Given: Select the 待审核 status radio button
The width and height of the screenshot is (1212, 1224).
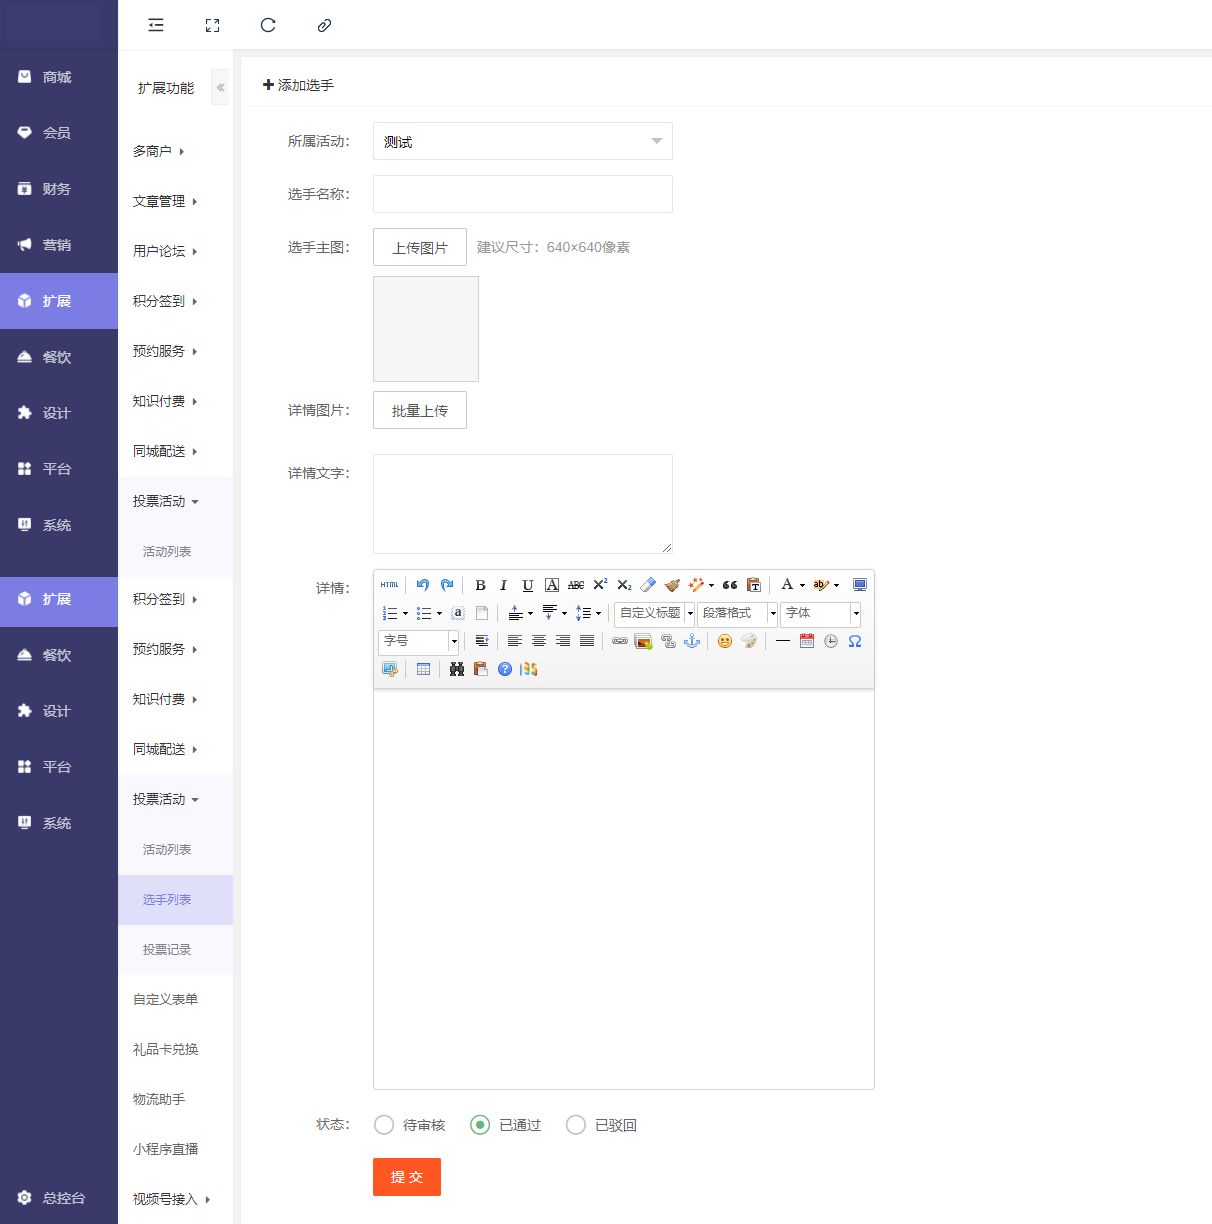Looking at the screenshot, I should pos(384,1125).
